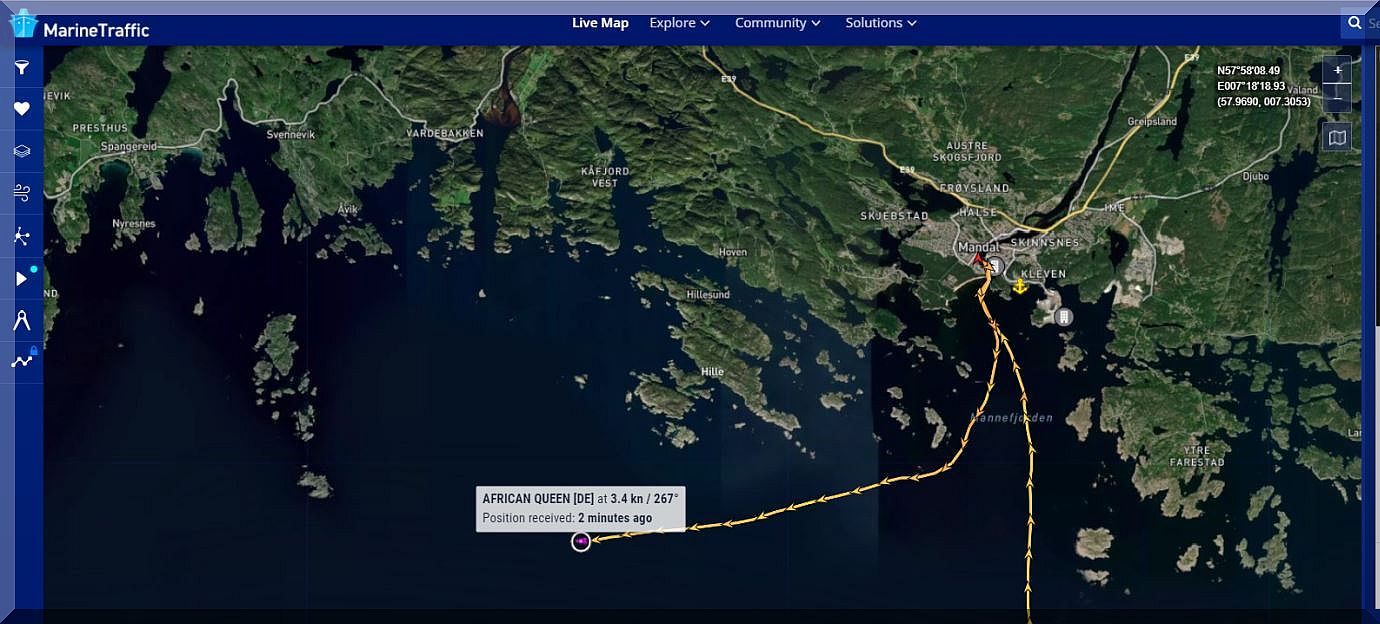Go to the Live Map tab
The image size is (1380, 624).
600,23
